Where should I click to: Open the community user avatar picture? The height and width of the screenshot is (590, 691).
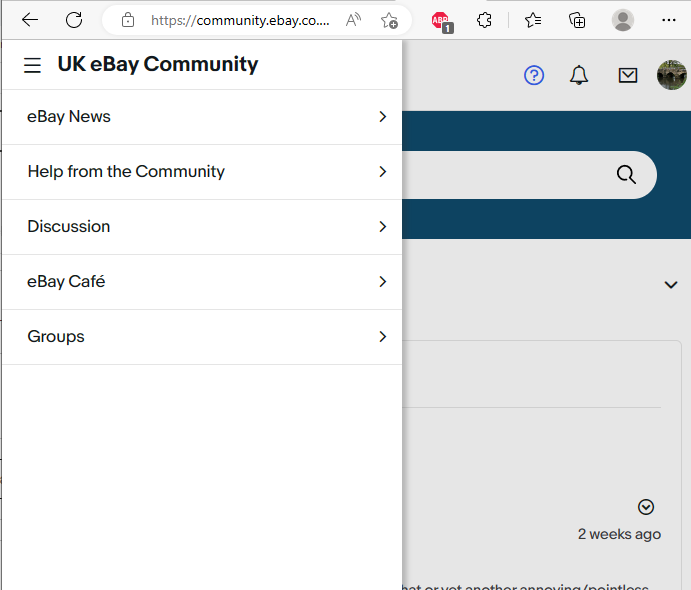(673, 75)
